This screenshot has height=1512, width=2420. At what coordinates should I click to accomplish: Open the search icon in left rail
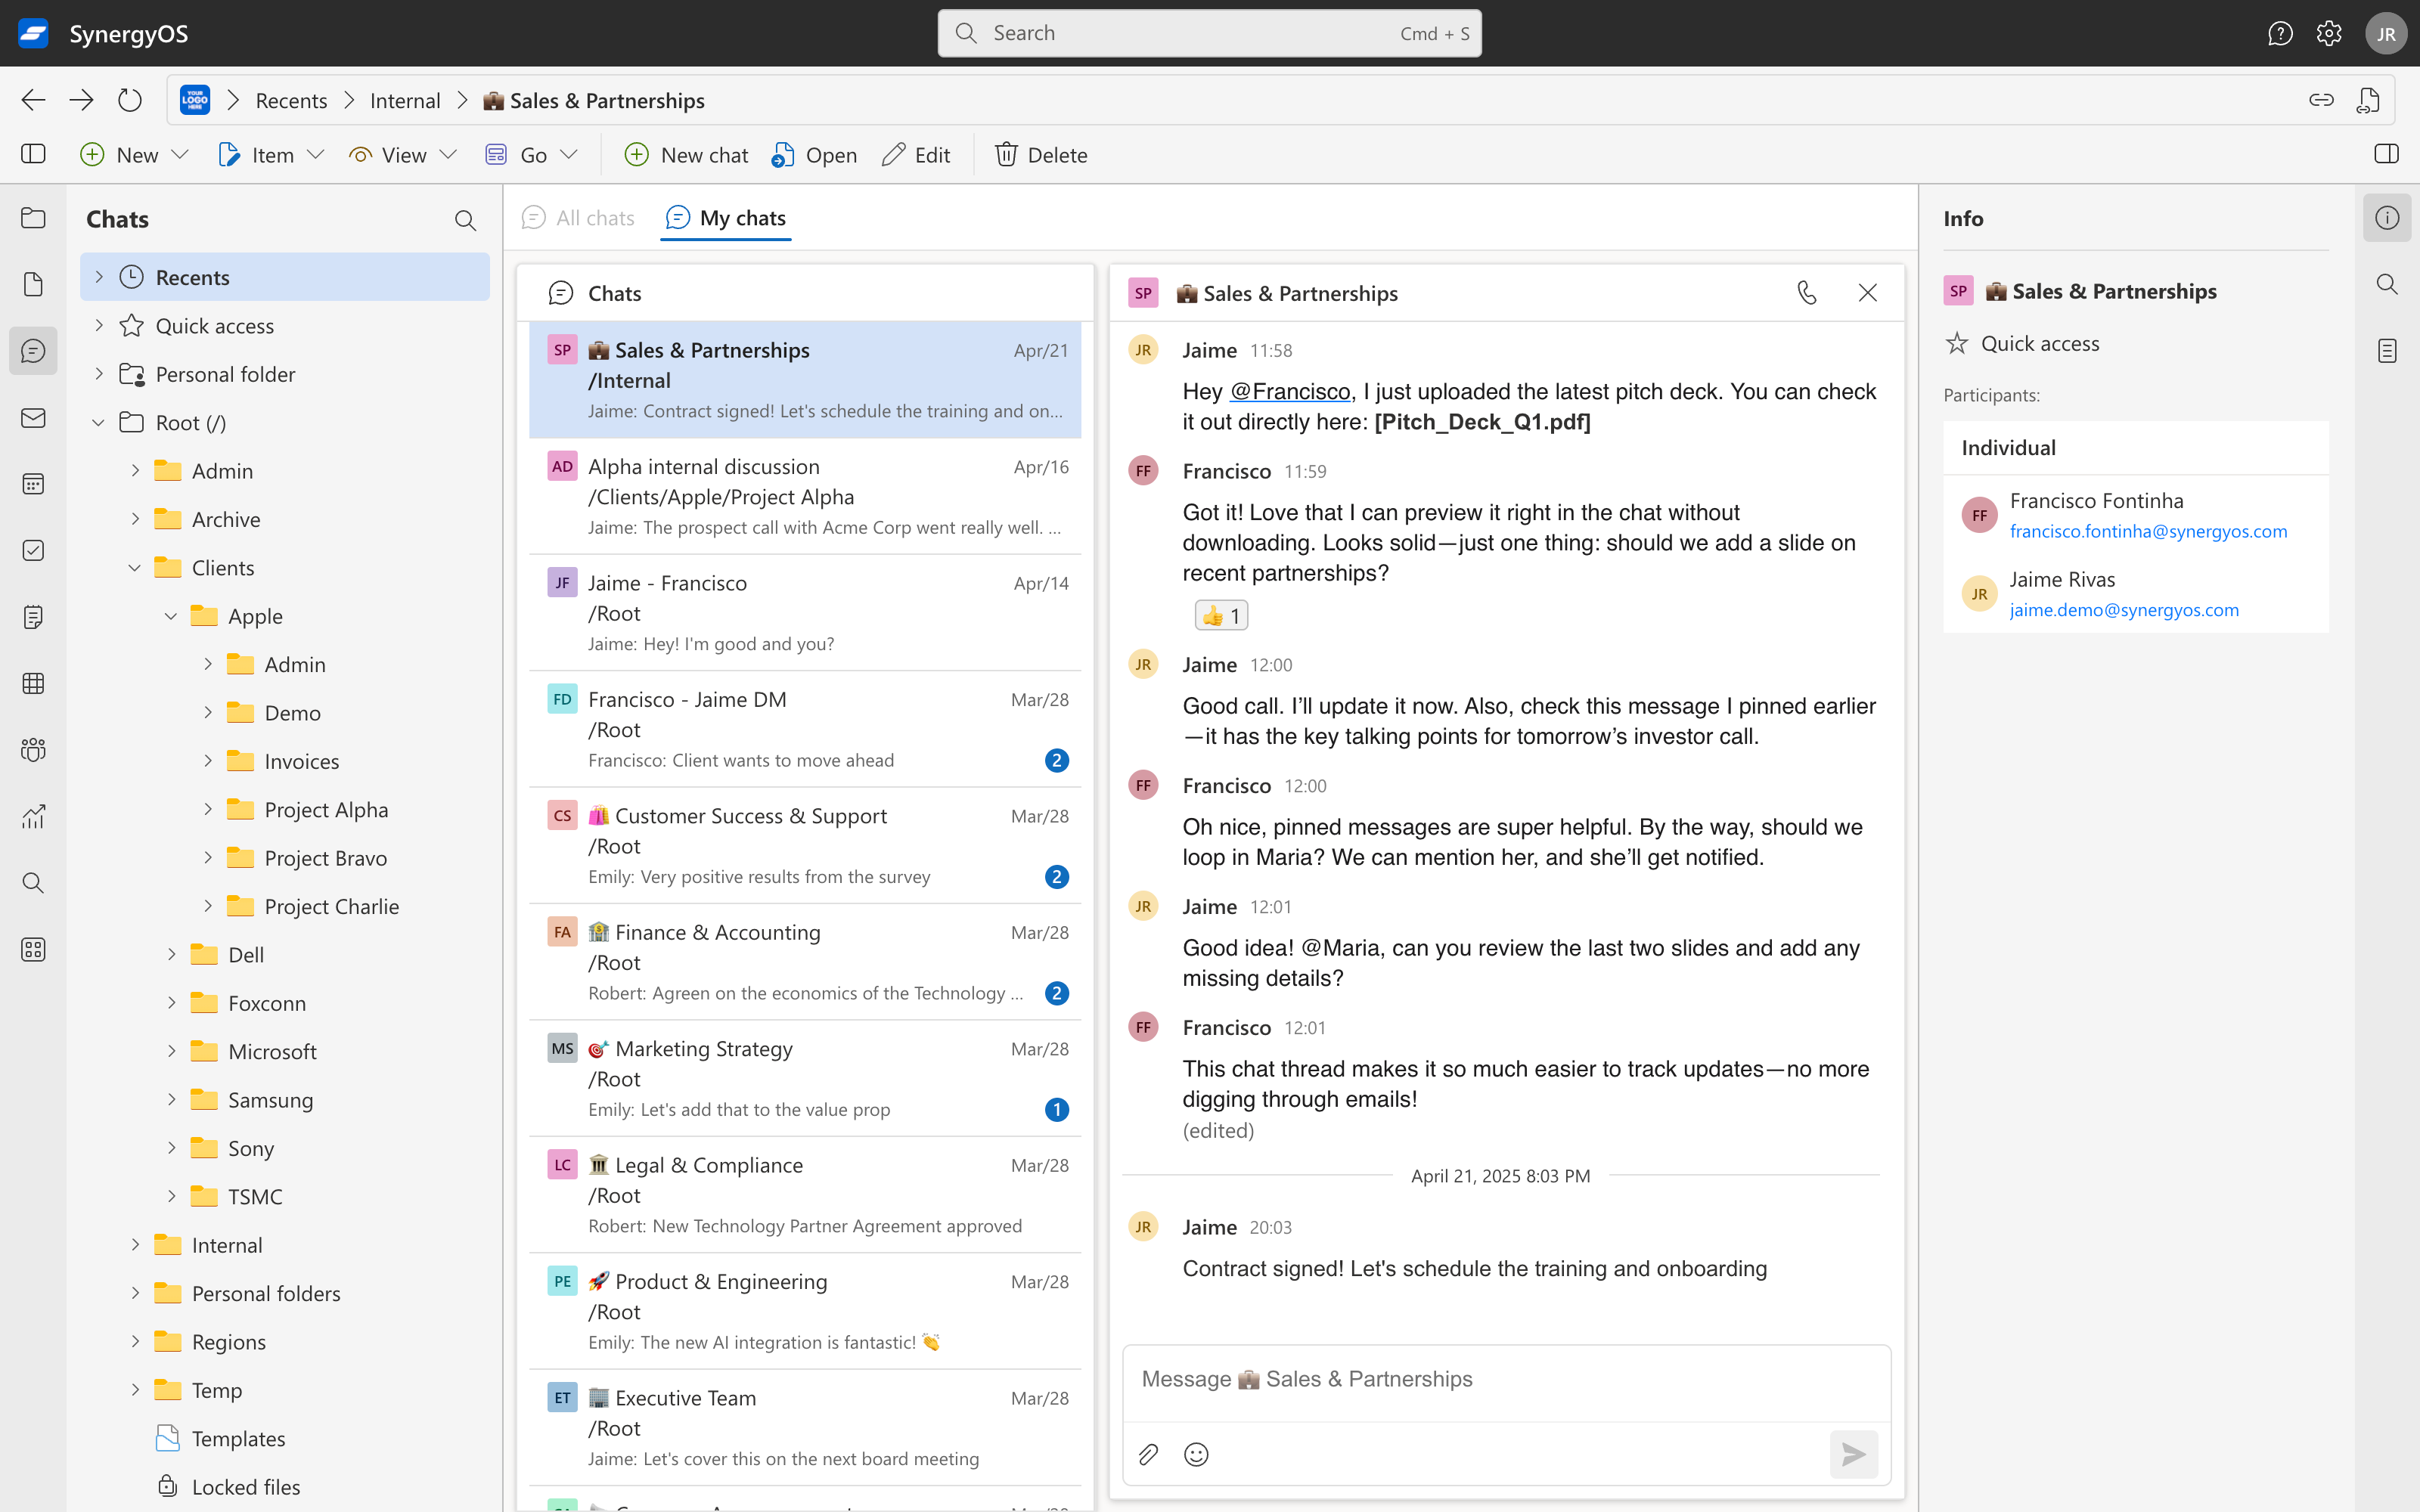click(33, 883)
